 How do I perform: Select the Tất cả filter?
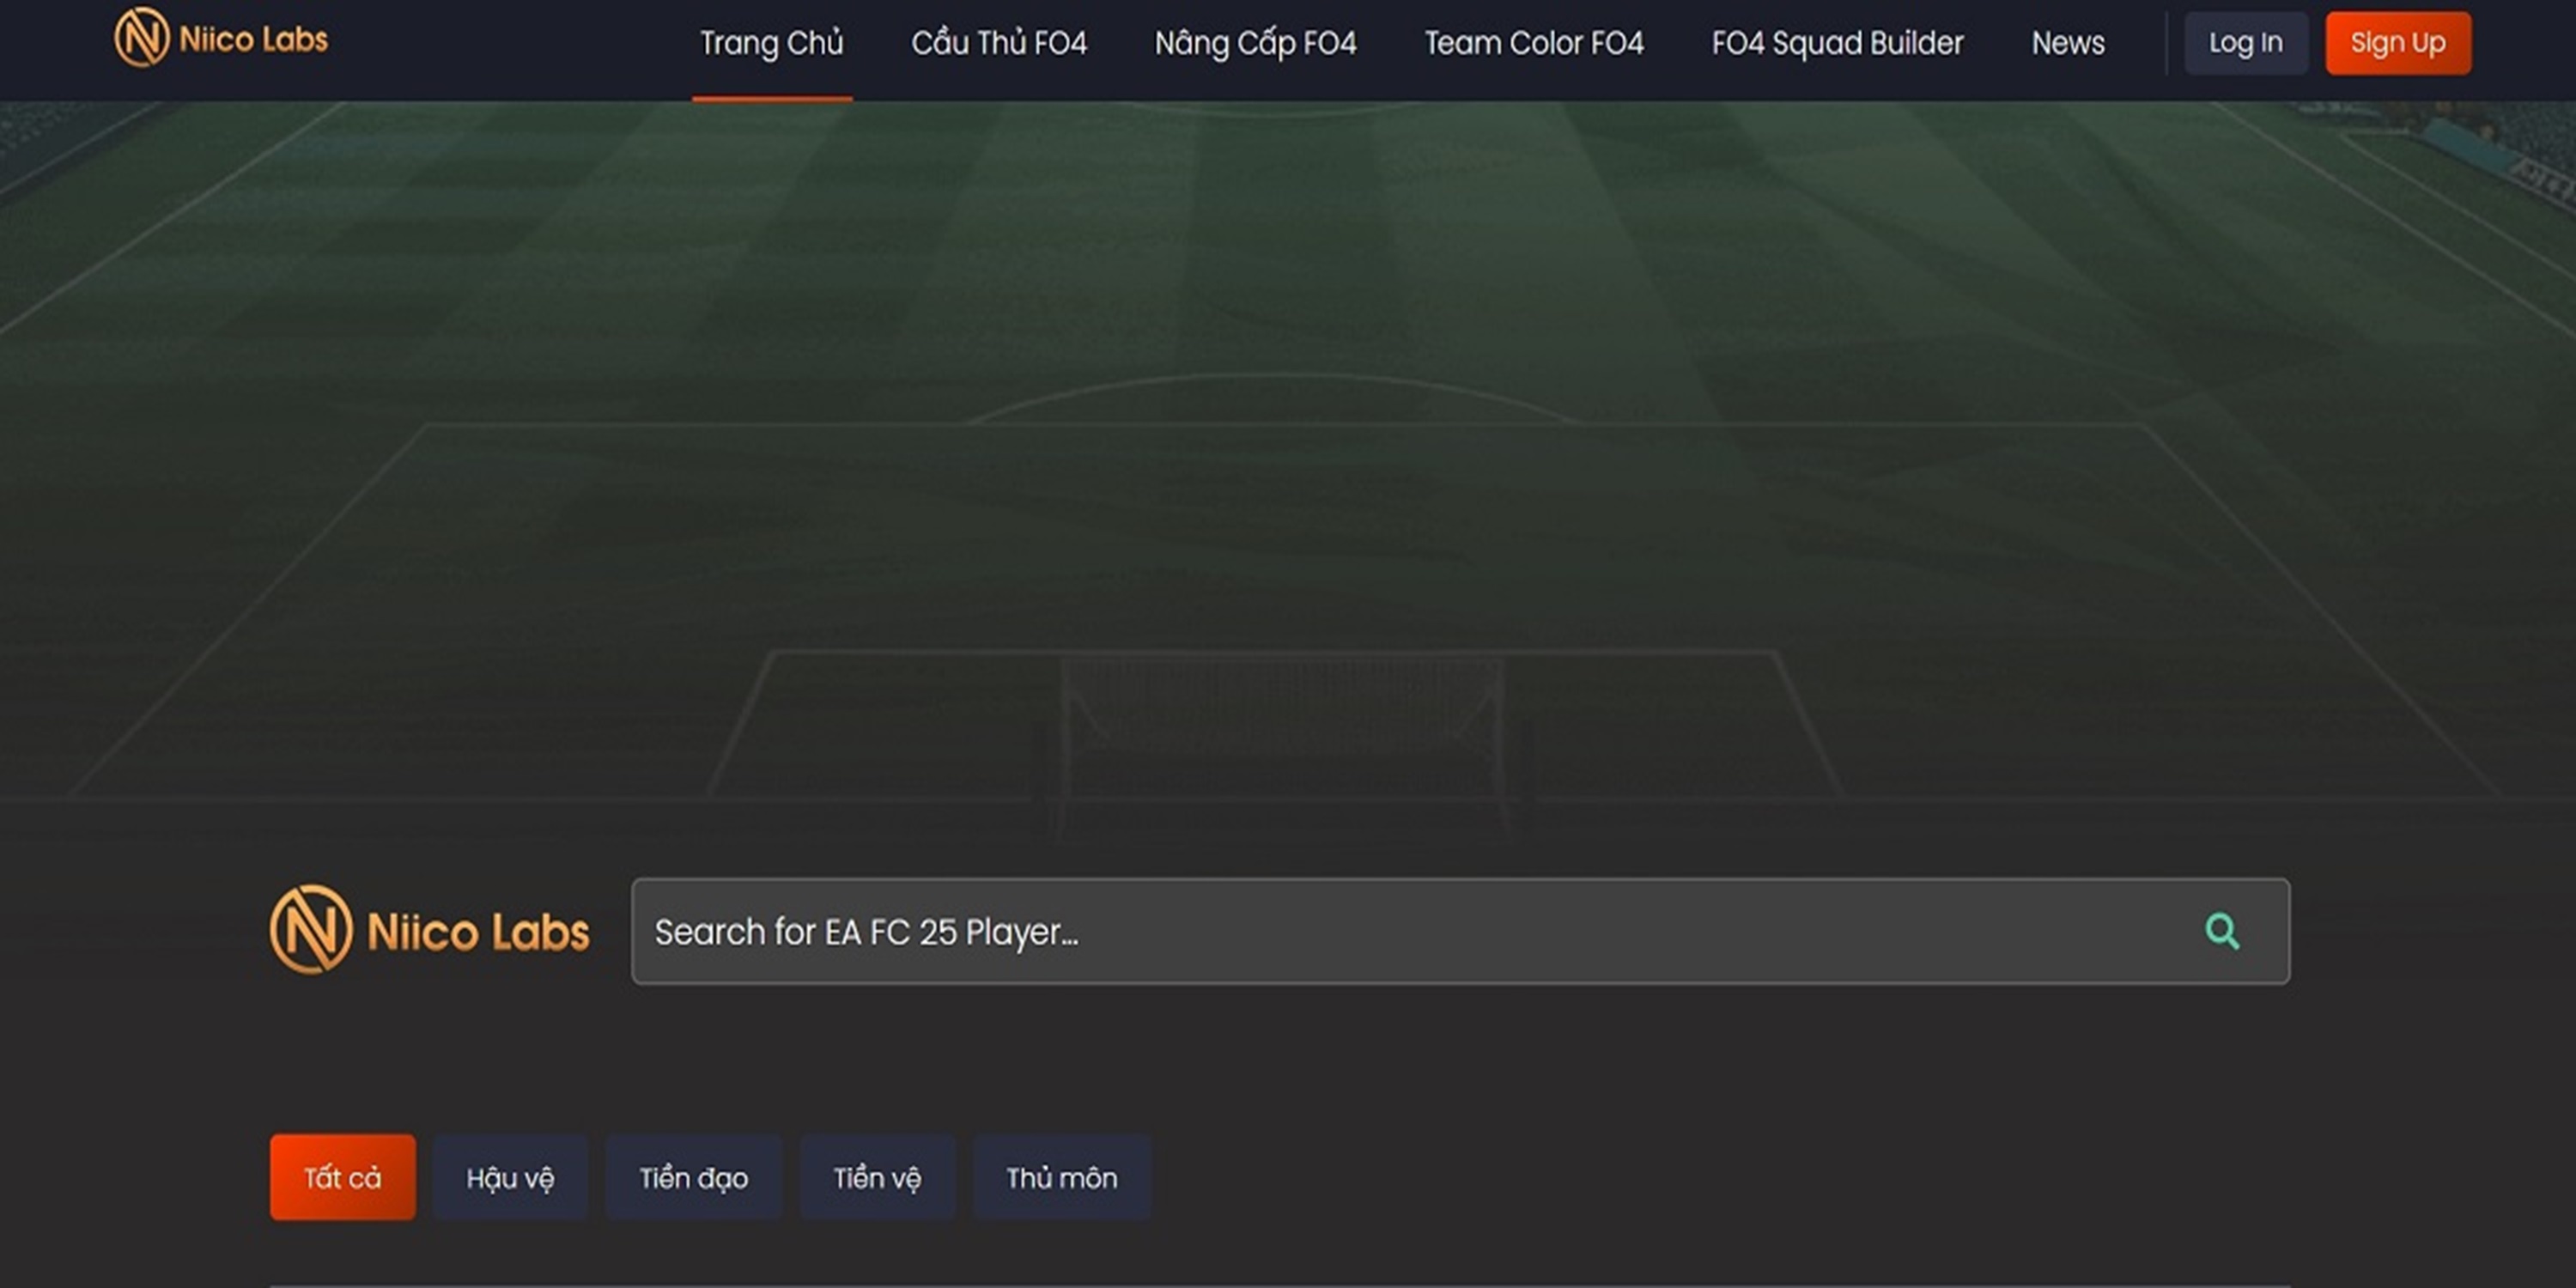click(343, 1177)
